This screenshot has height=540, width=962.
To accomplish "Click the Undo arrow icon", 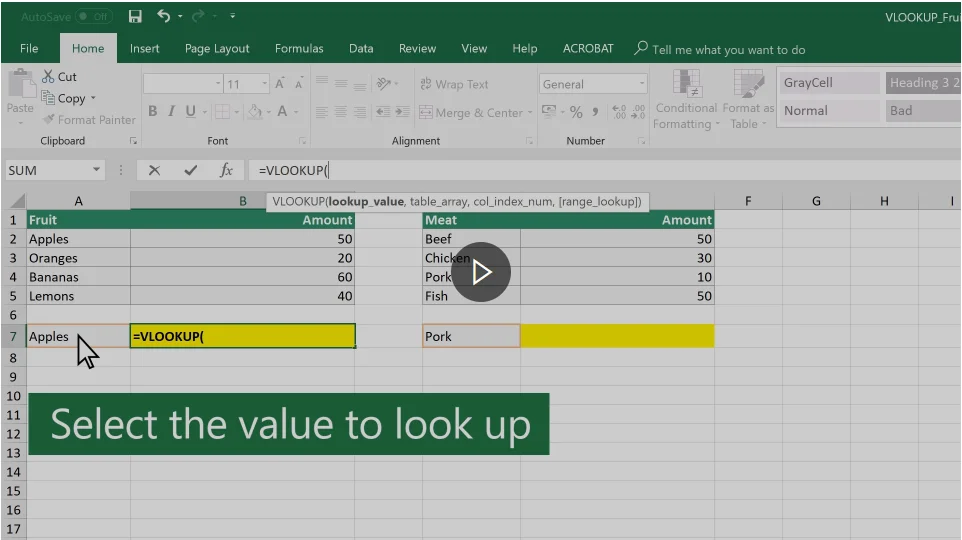I will tap(163, 16).
